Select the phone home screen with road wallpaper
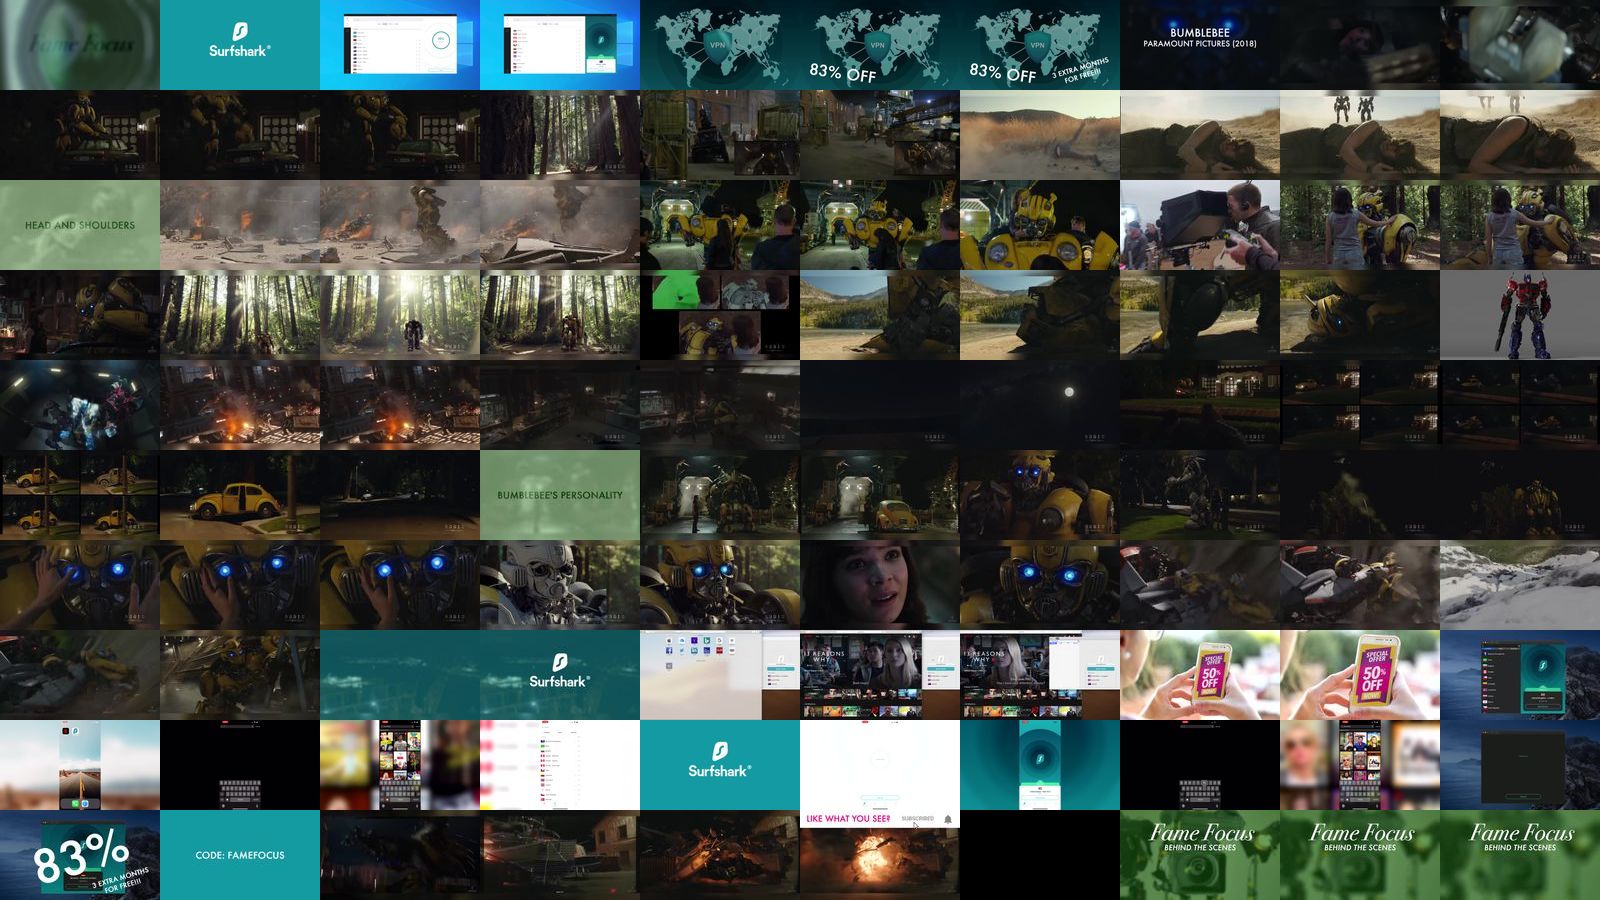 79,765
